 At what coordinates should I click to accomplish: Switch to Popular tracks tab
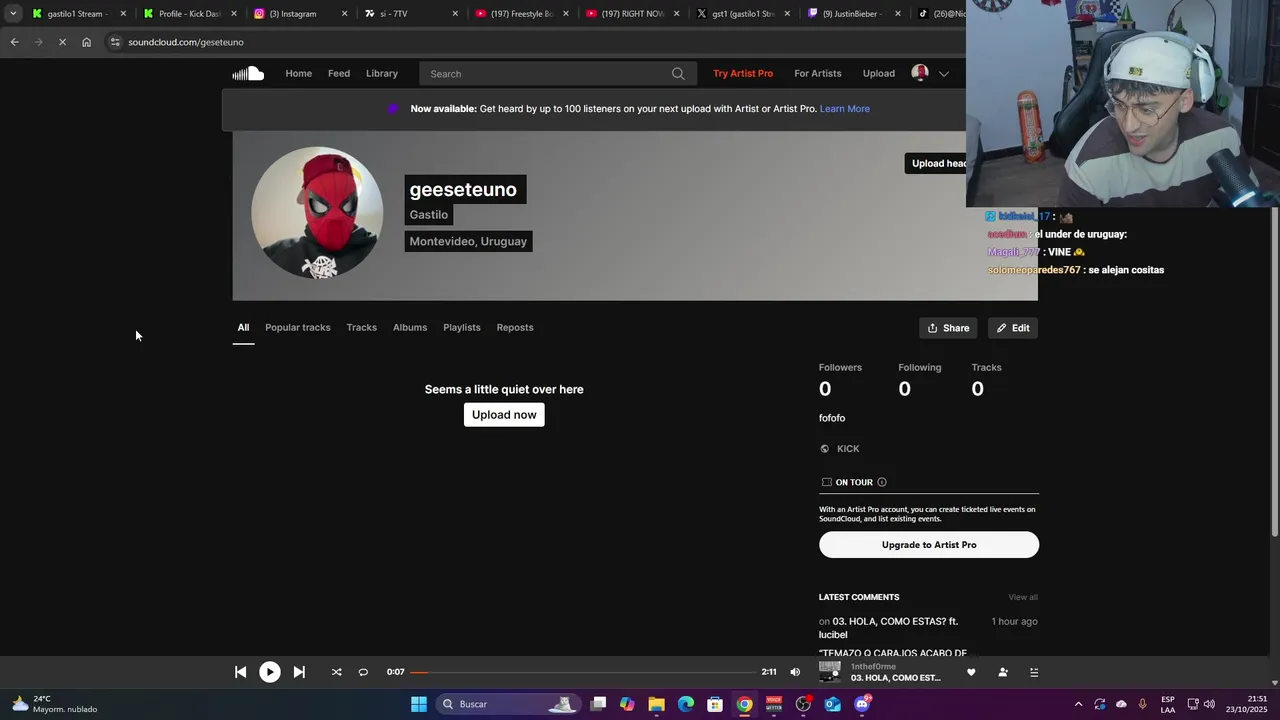(x=298, y=327)
